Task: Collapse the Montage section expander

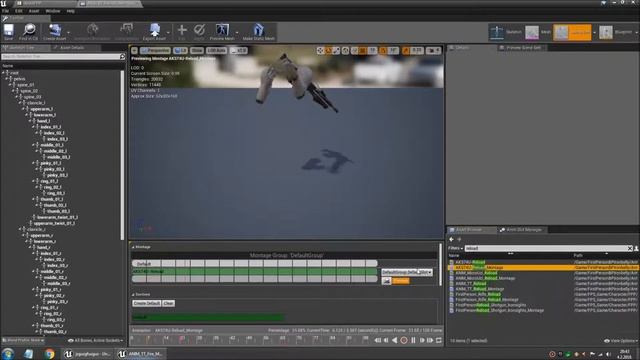Action: pos(133,247)
